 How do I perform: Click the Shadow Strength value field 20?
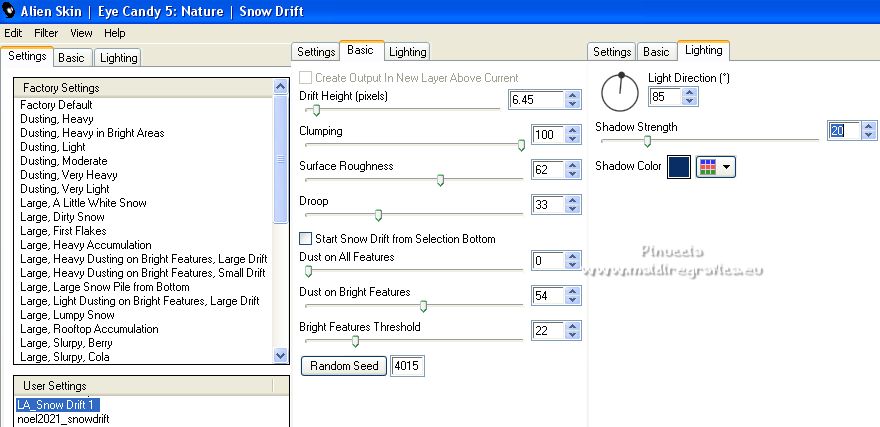[x=844, y=131]
